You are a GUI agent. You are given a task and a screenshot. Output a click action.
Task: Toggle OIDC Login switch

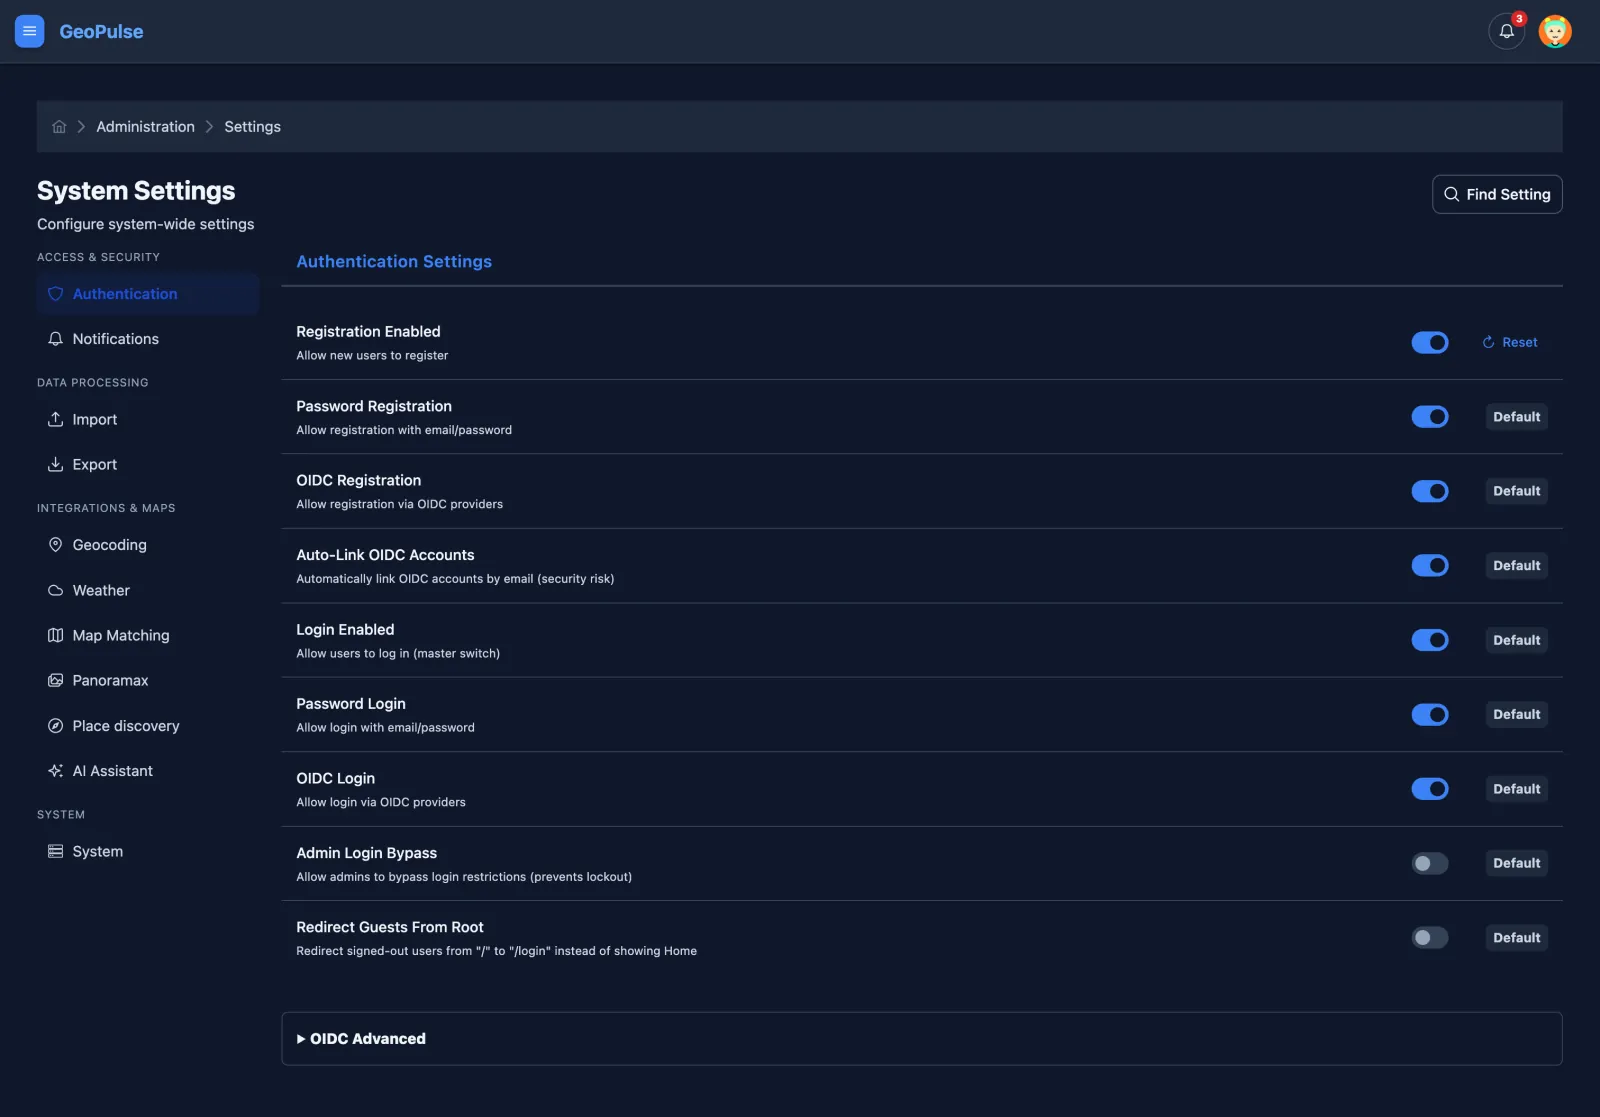coord(1430,789)
